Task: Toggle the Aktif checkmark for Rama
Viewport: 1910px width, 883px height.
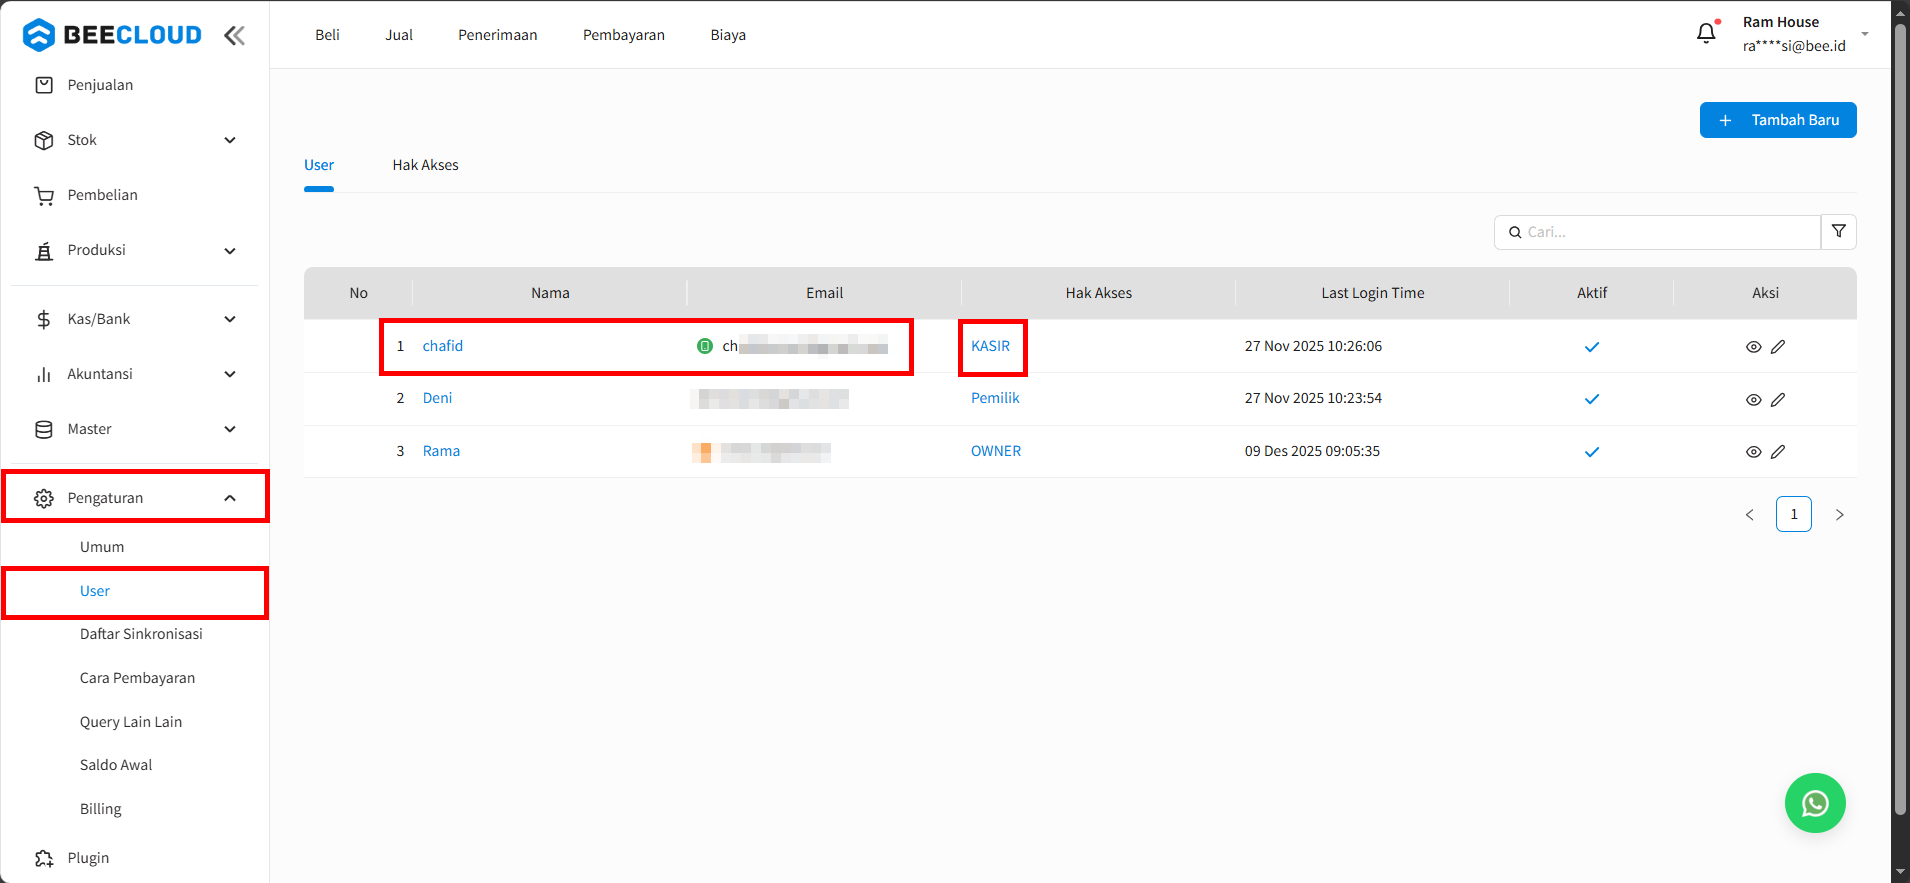Action: click(1592, 452)
